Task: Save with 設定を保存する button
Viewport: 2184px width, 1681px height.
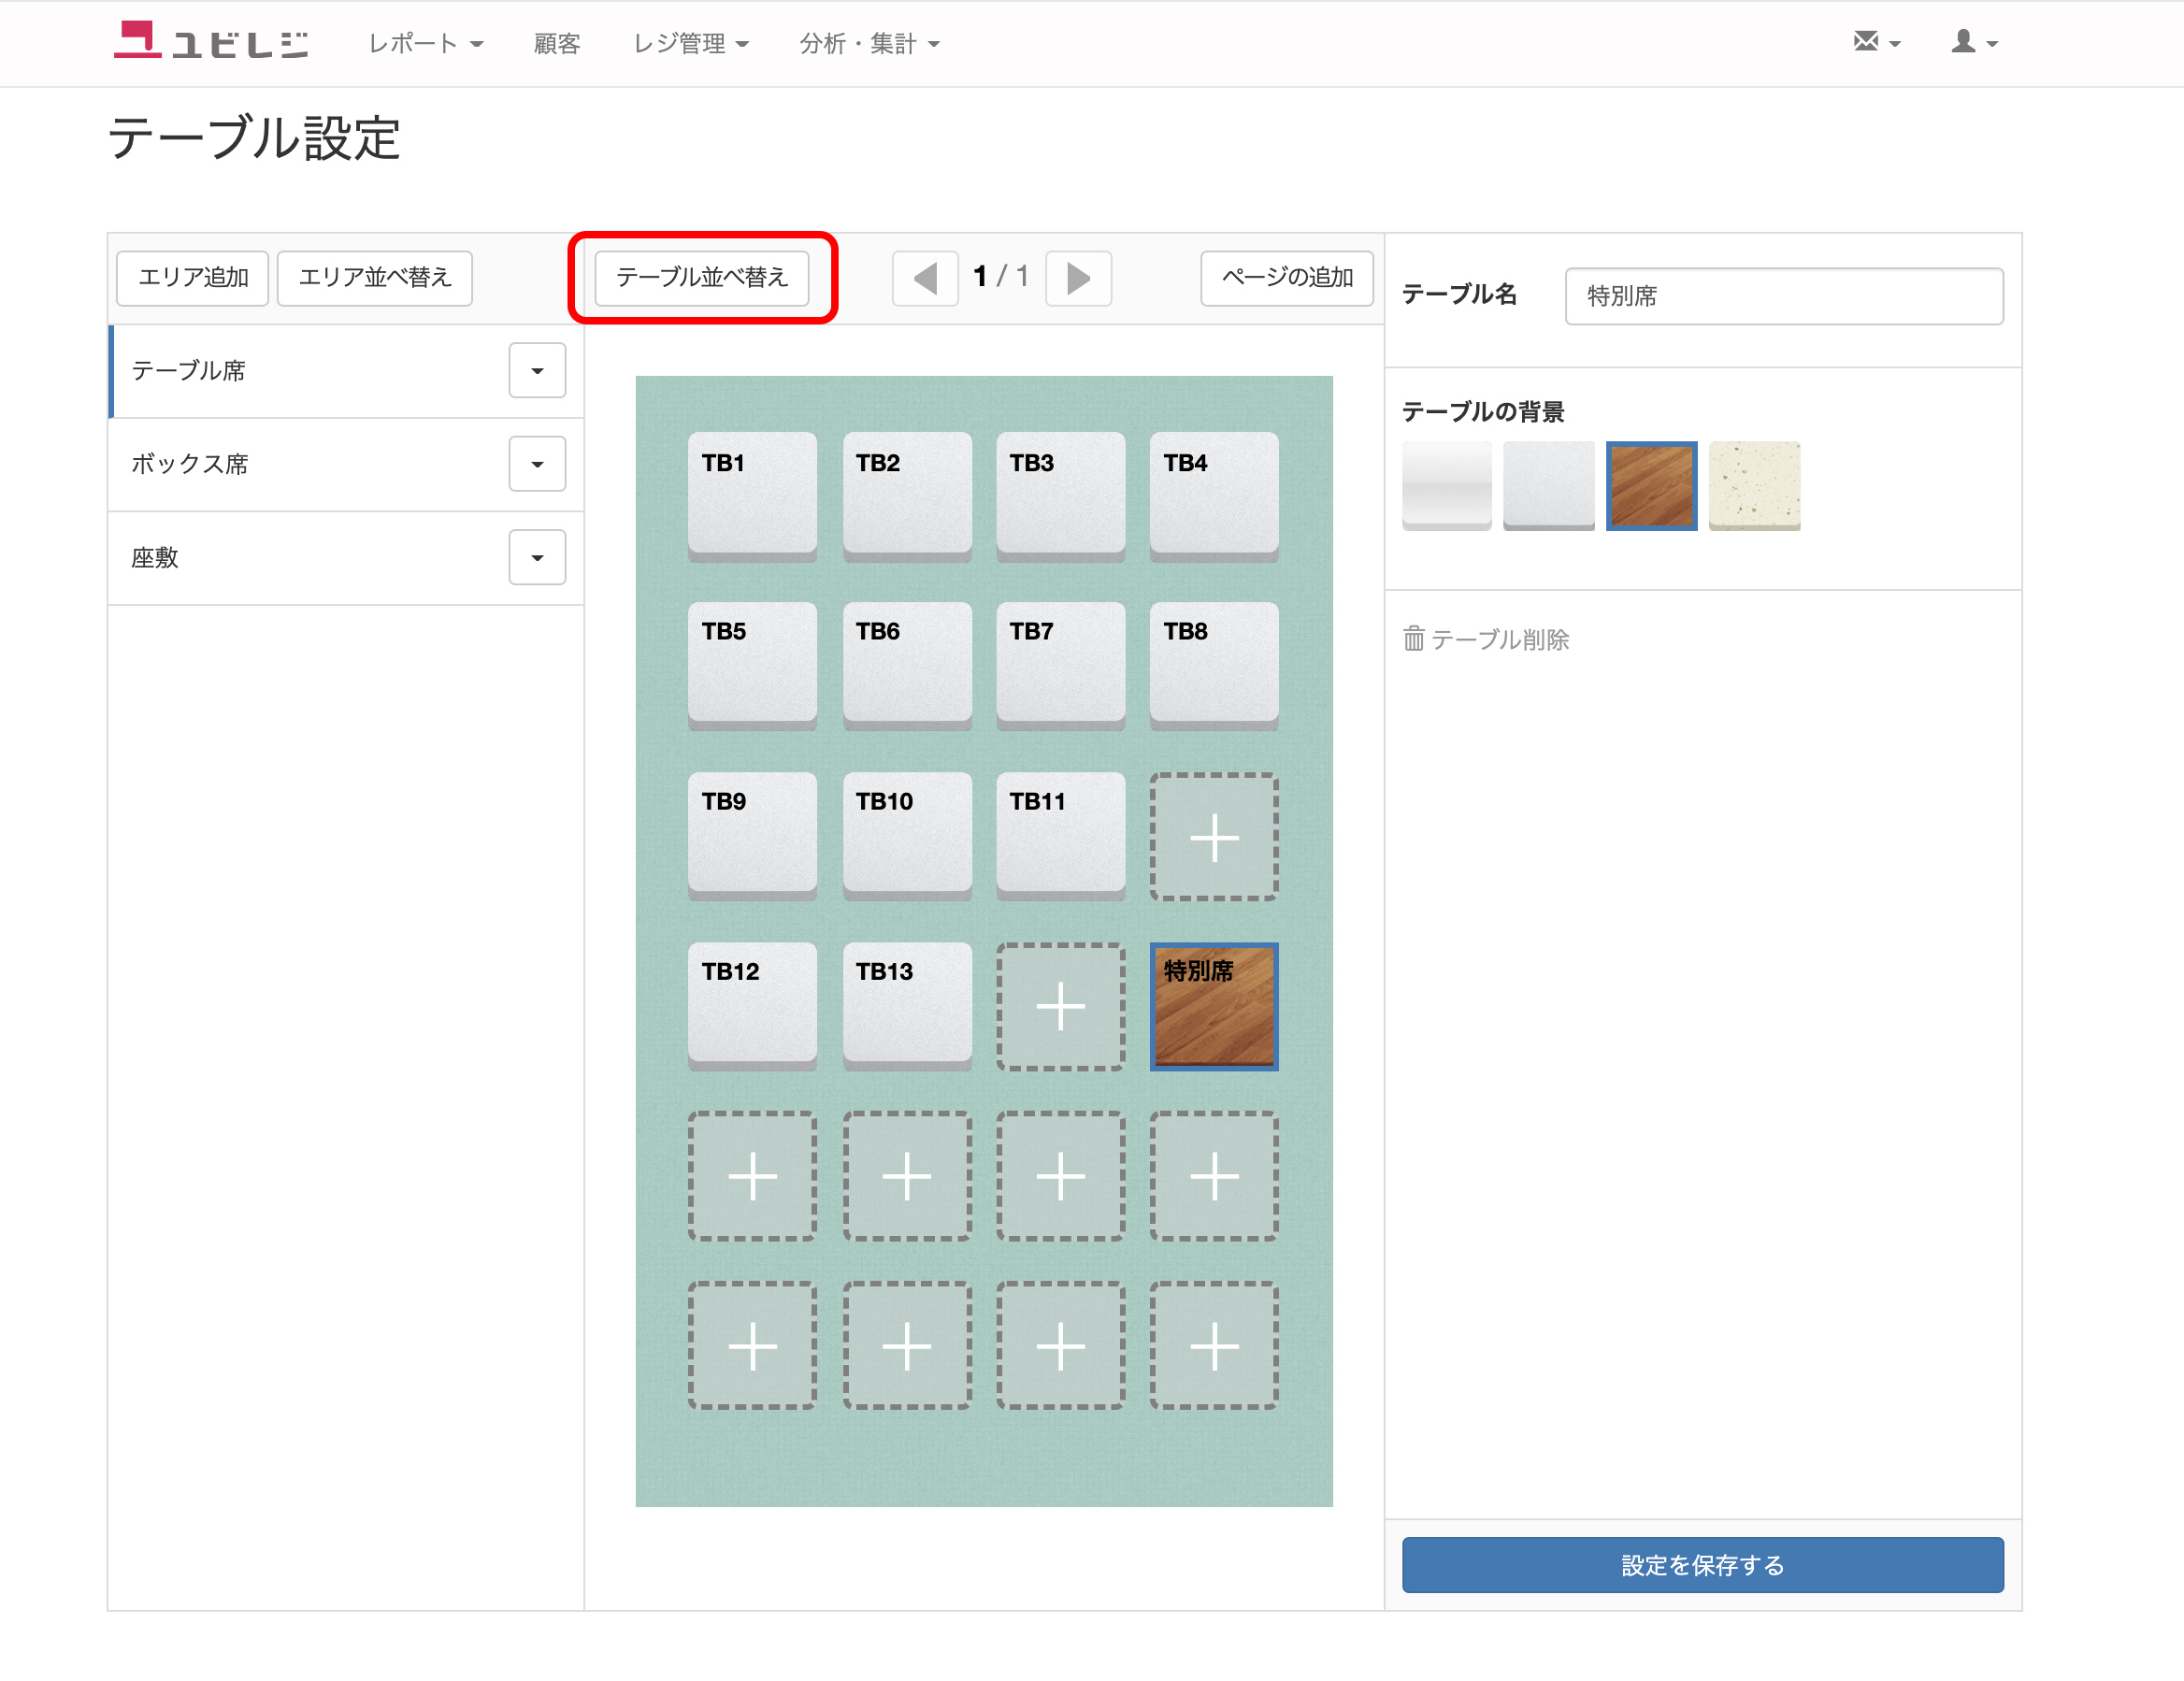Action: [x=1702, y=1563]
